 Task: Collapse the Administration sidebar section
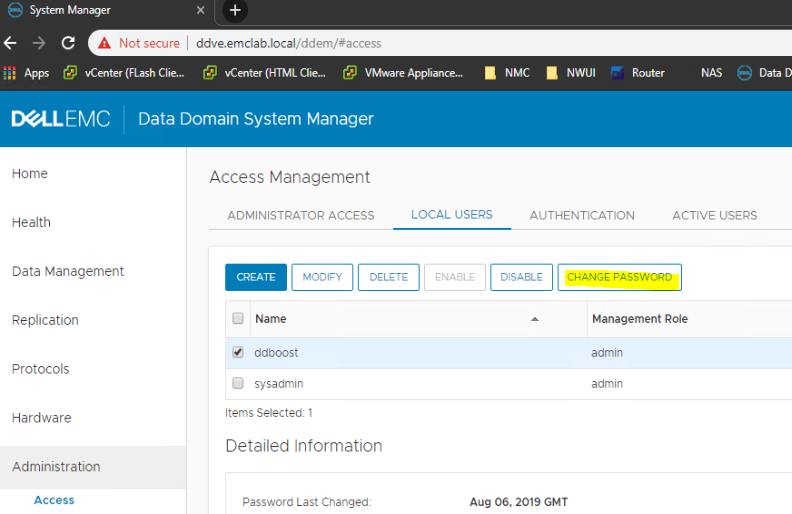[56, 466]
